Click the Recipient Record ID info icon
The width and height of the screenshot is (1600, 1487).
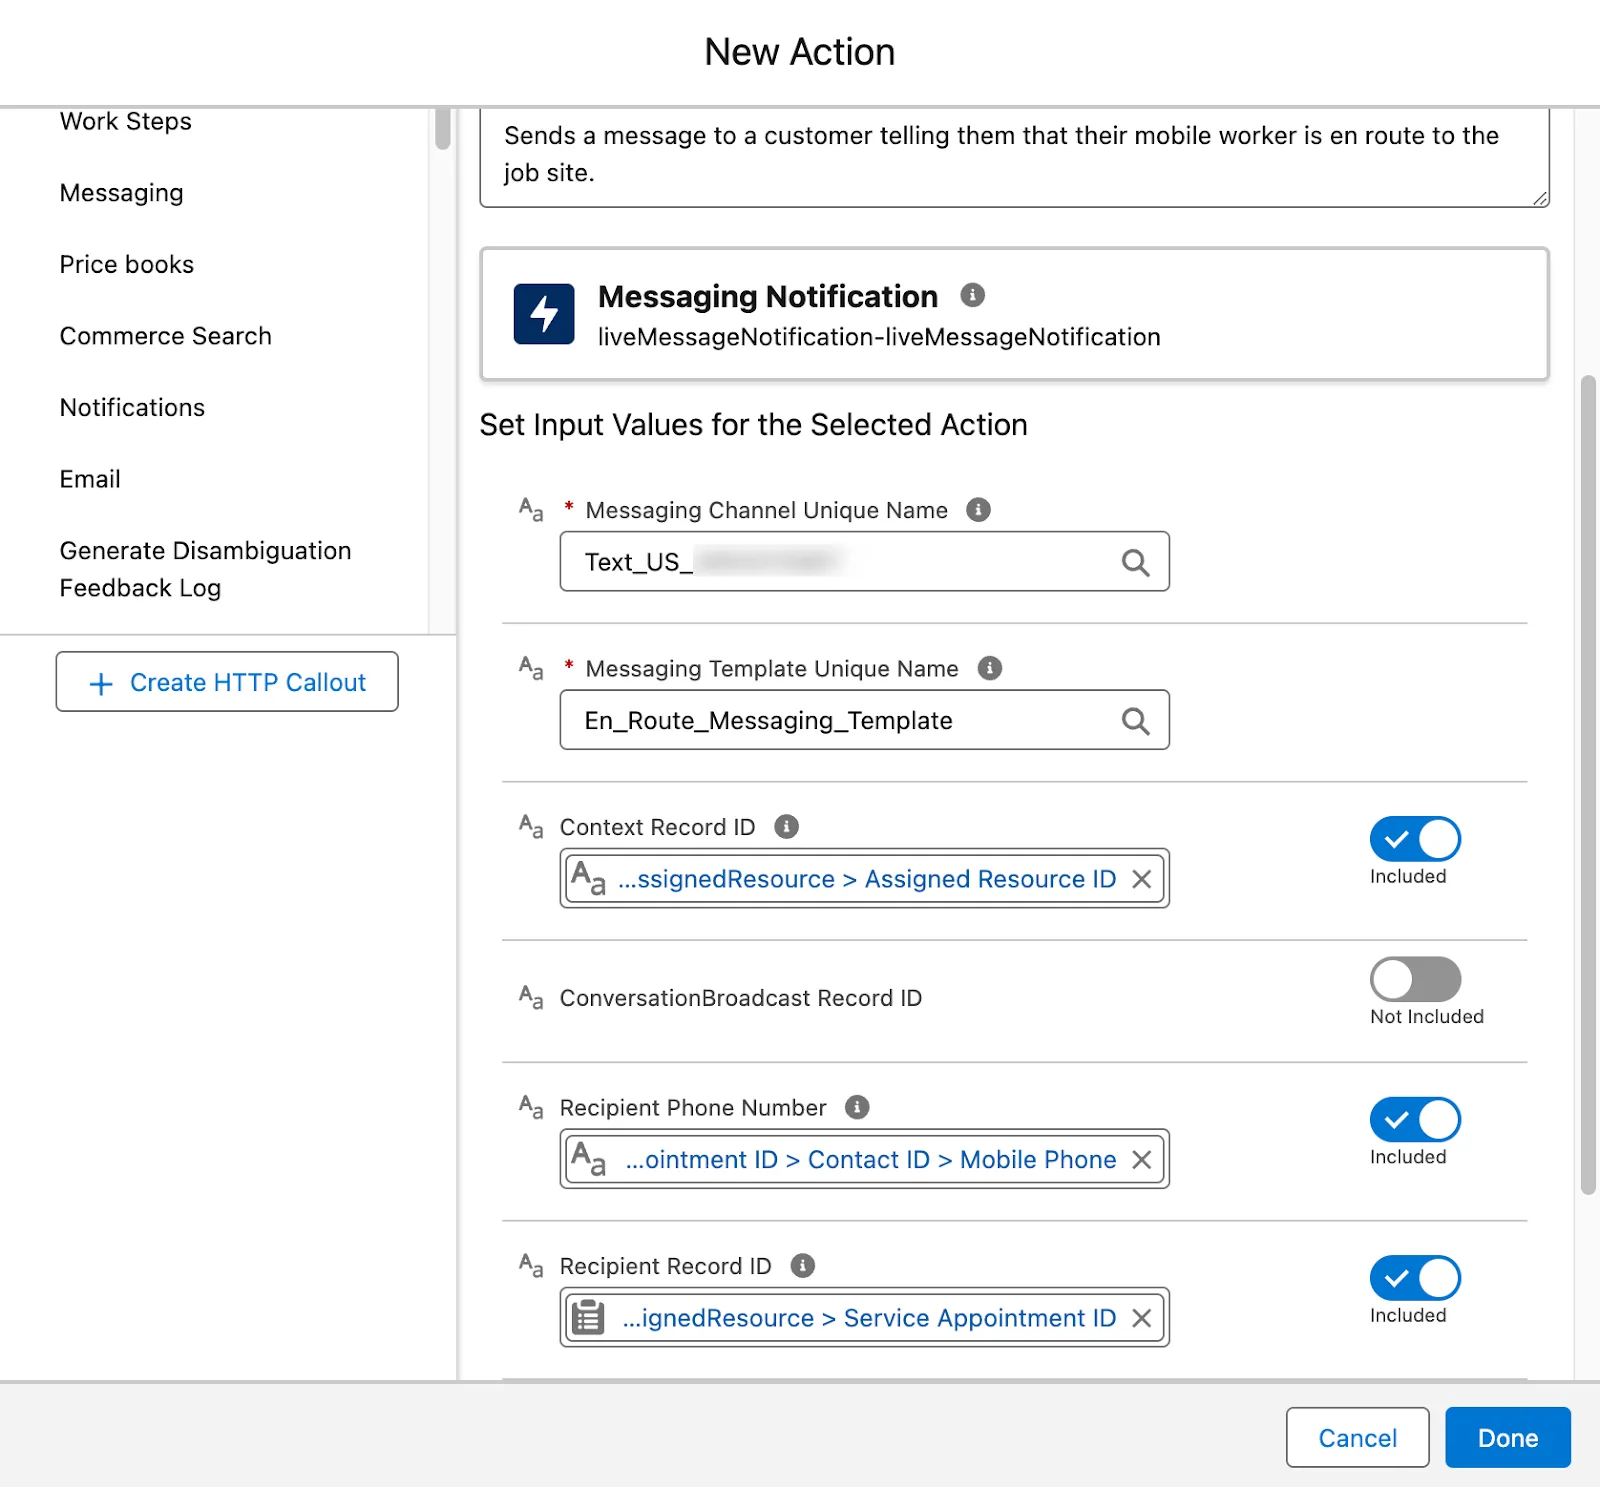coord(802,1266)
